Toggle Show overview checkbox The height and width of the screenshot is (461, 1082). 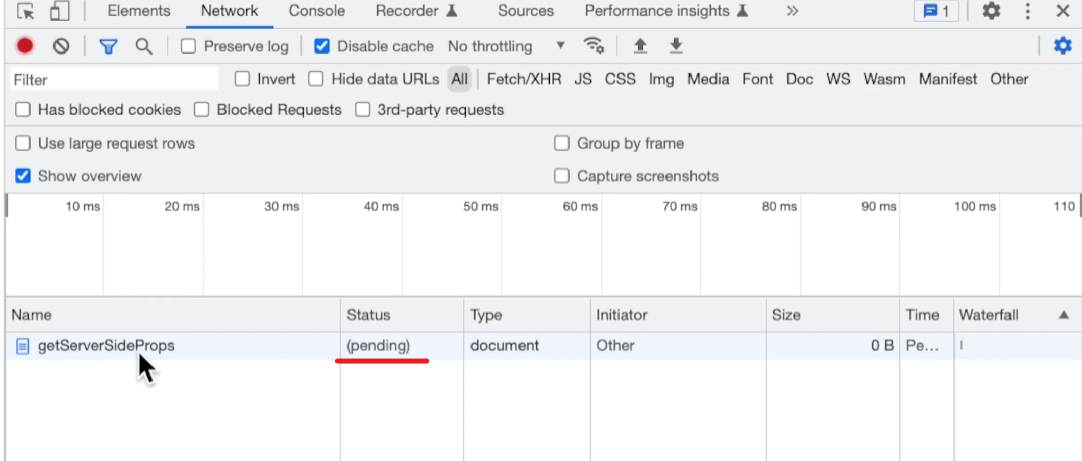point(23,176)
